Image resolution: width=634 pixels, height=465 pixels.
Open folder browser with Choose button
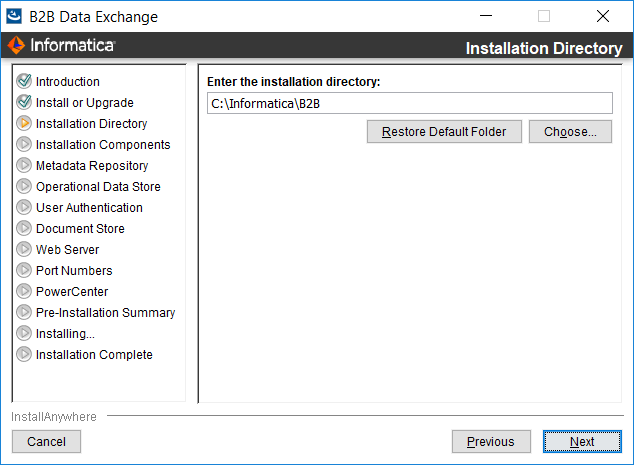click(570, 132)
